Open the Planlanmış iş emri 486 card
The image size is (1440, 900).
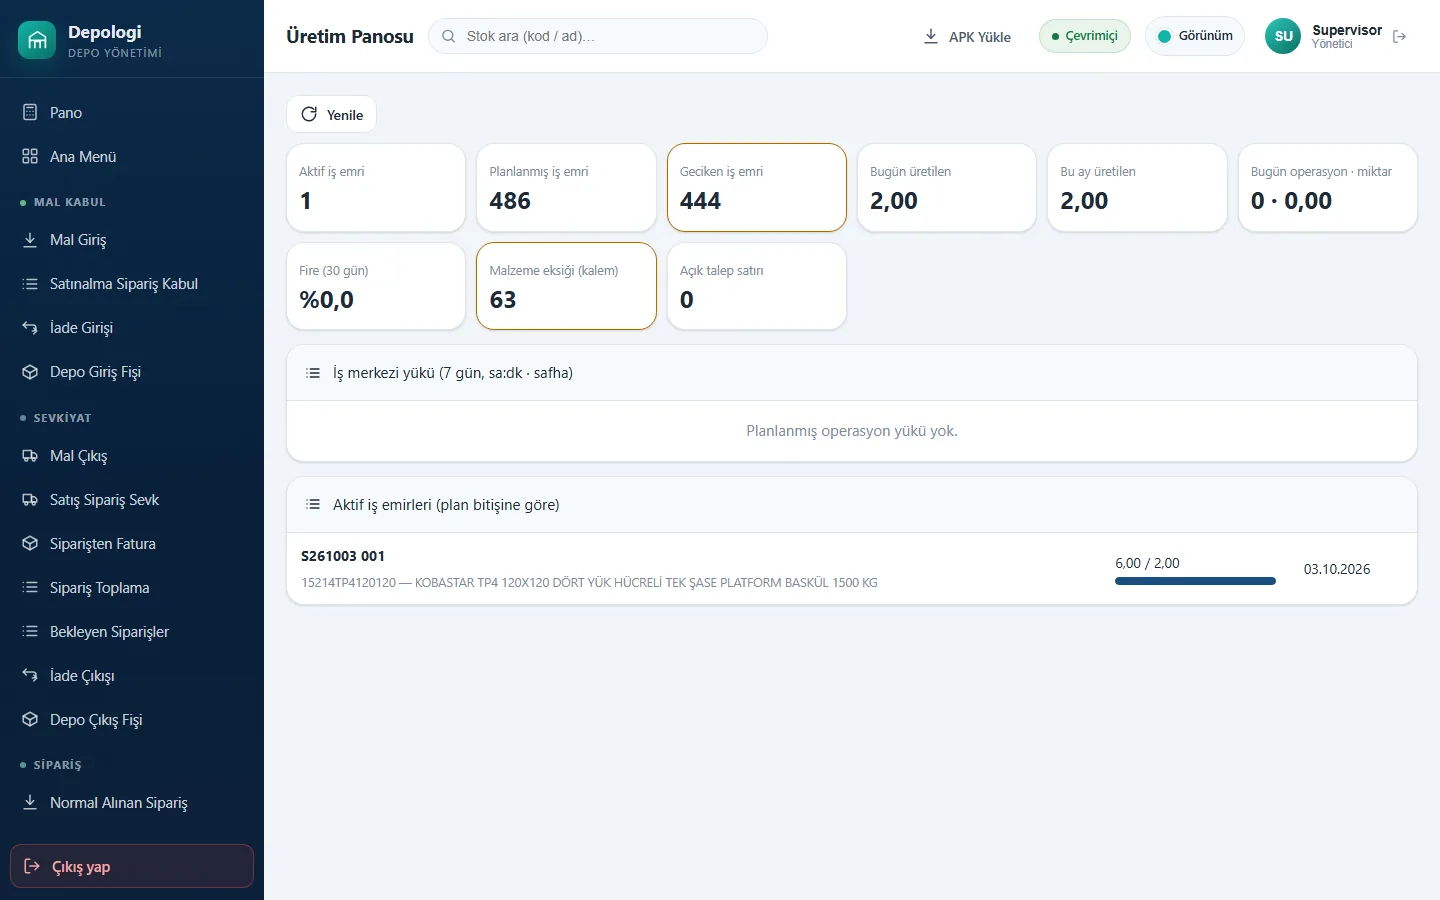[x=567, y=187]
